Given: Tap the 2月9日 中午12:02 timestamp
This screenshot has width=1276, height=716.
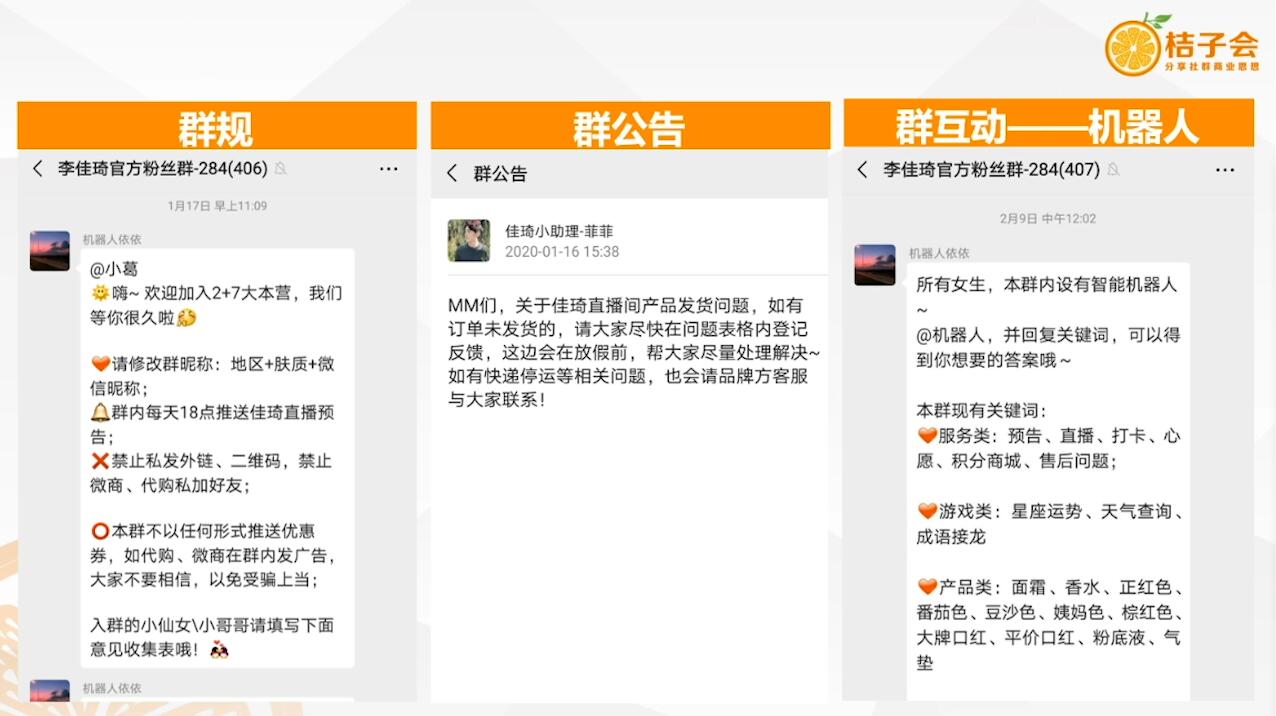Looking at the screenshot, I should coord(1047,218).
